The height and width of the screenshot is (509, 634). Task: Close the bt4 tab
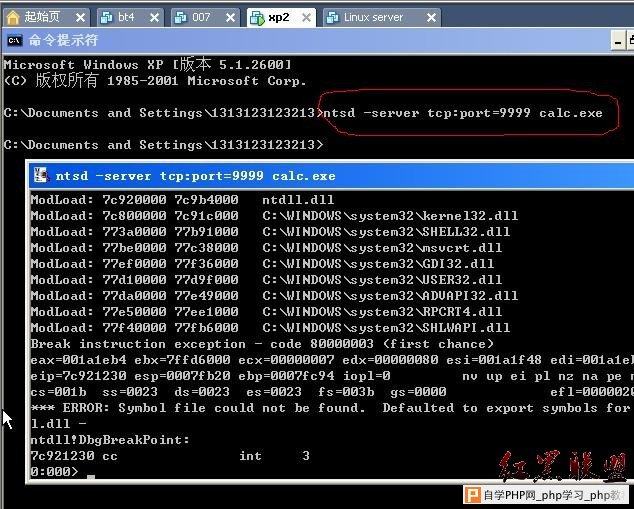(154, 18)
